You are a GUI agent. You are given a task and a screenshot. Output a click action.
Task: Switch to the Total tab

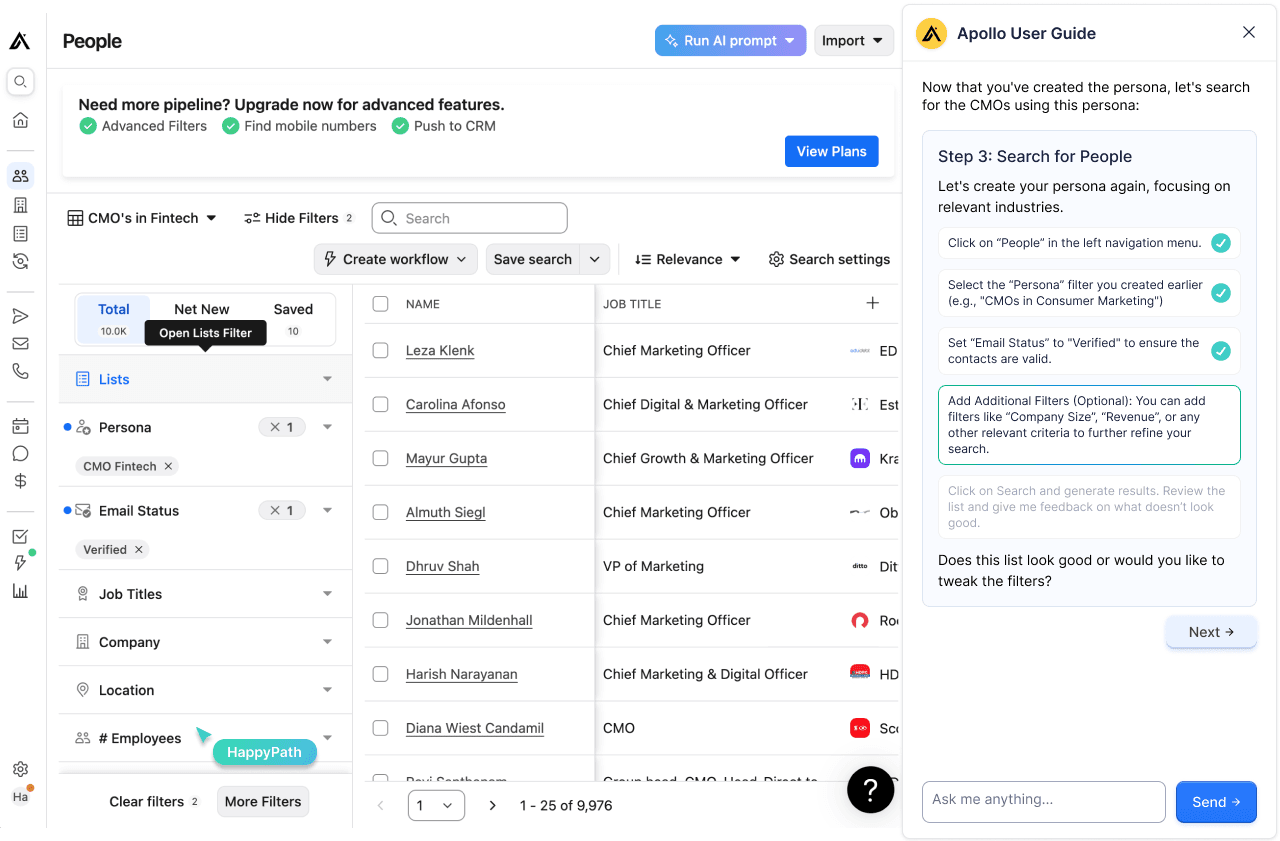pos(114,319)
